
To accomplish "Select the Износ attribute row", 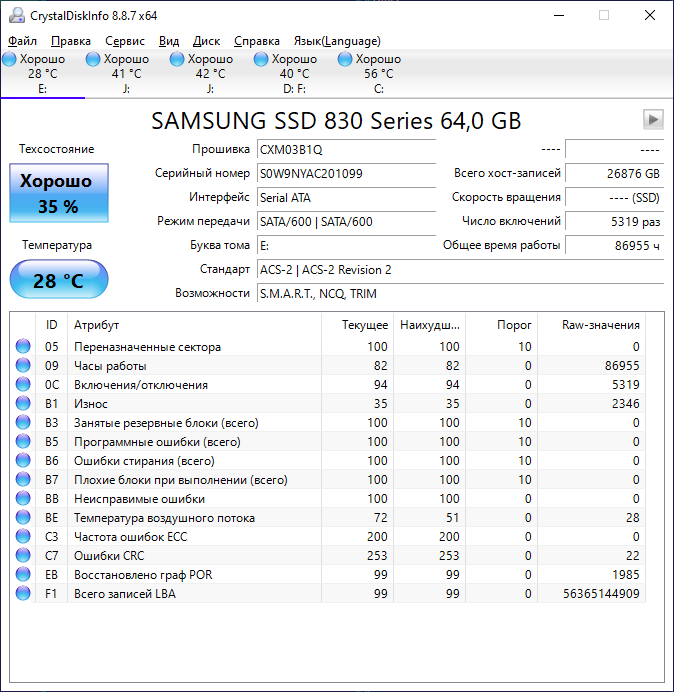I will click(328, 403).
